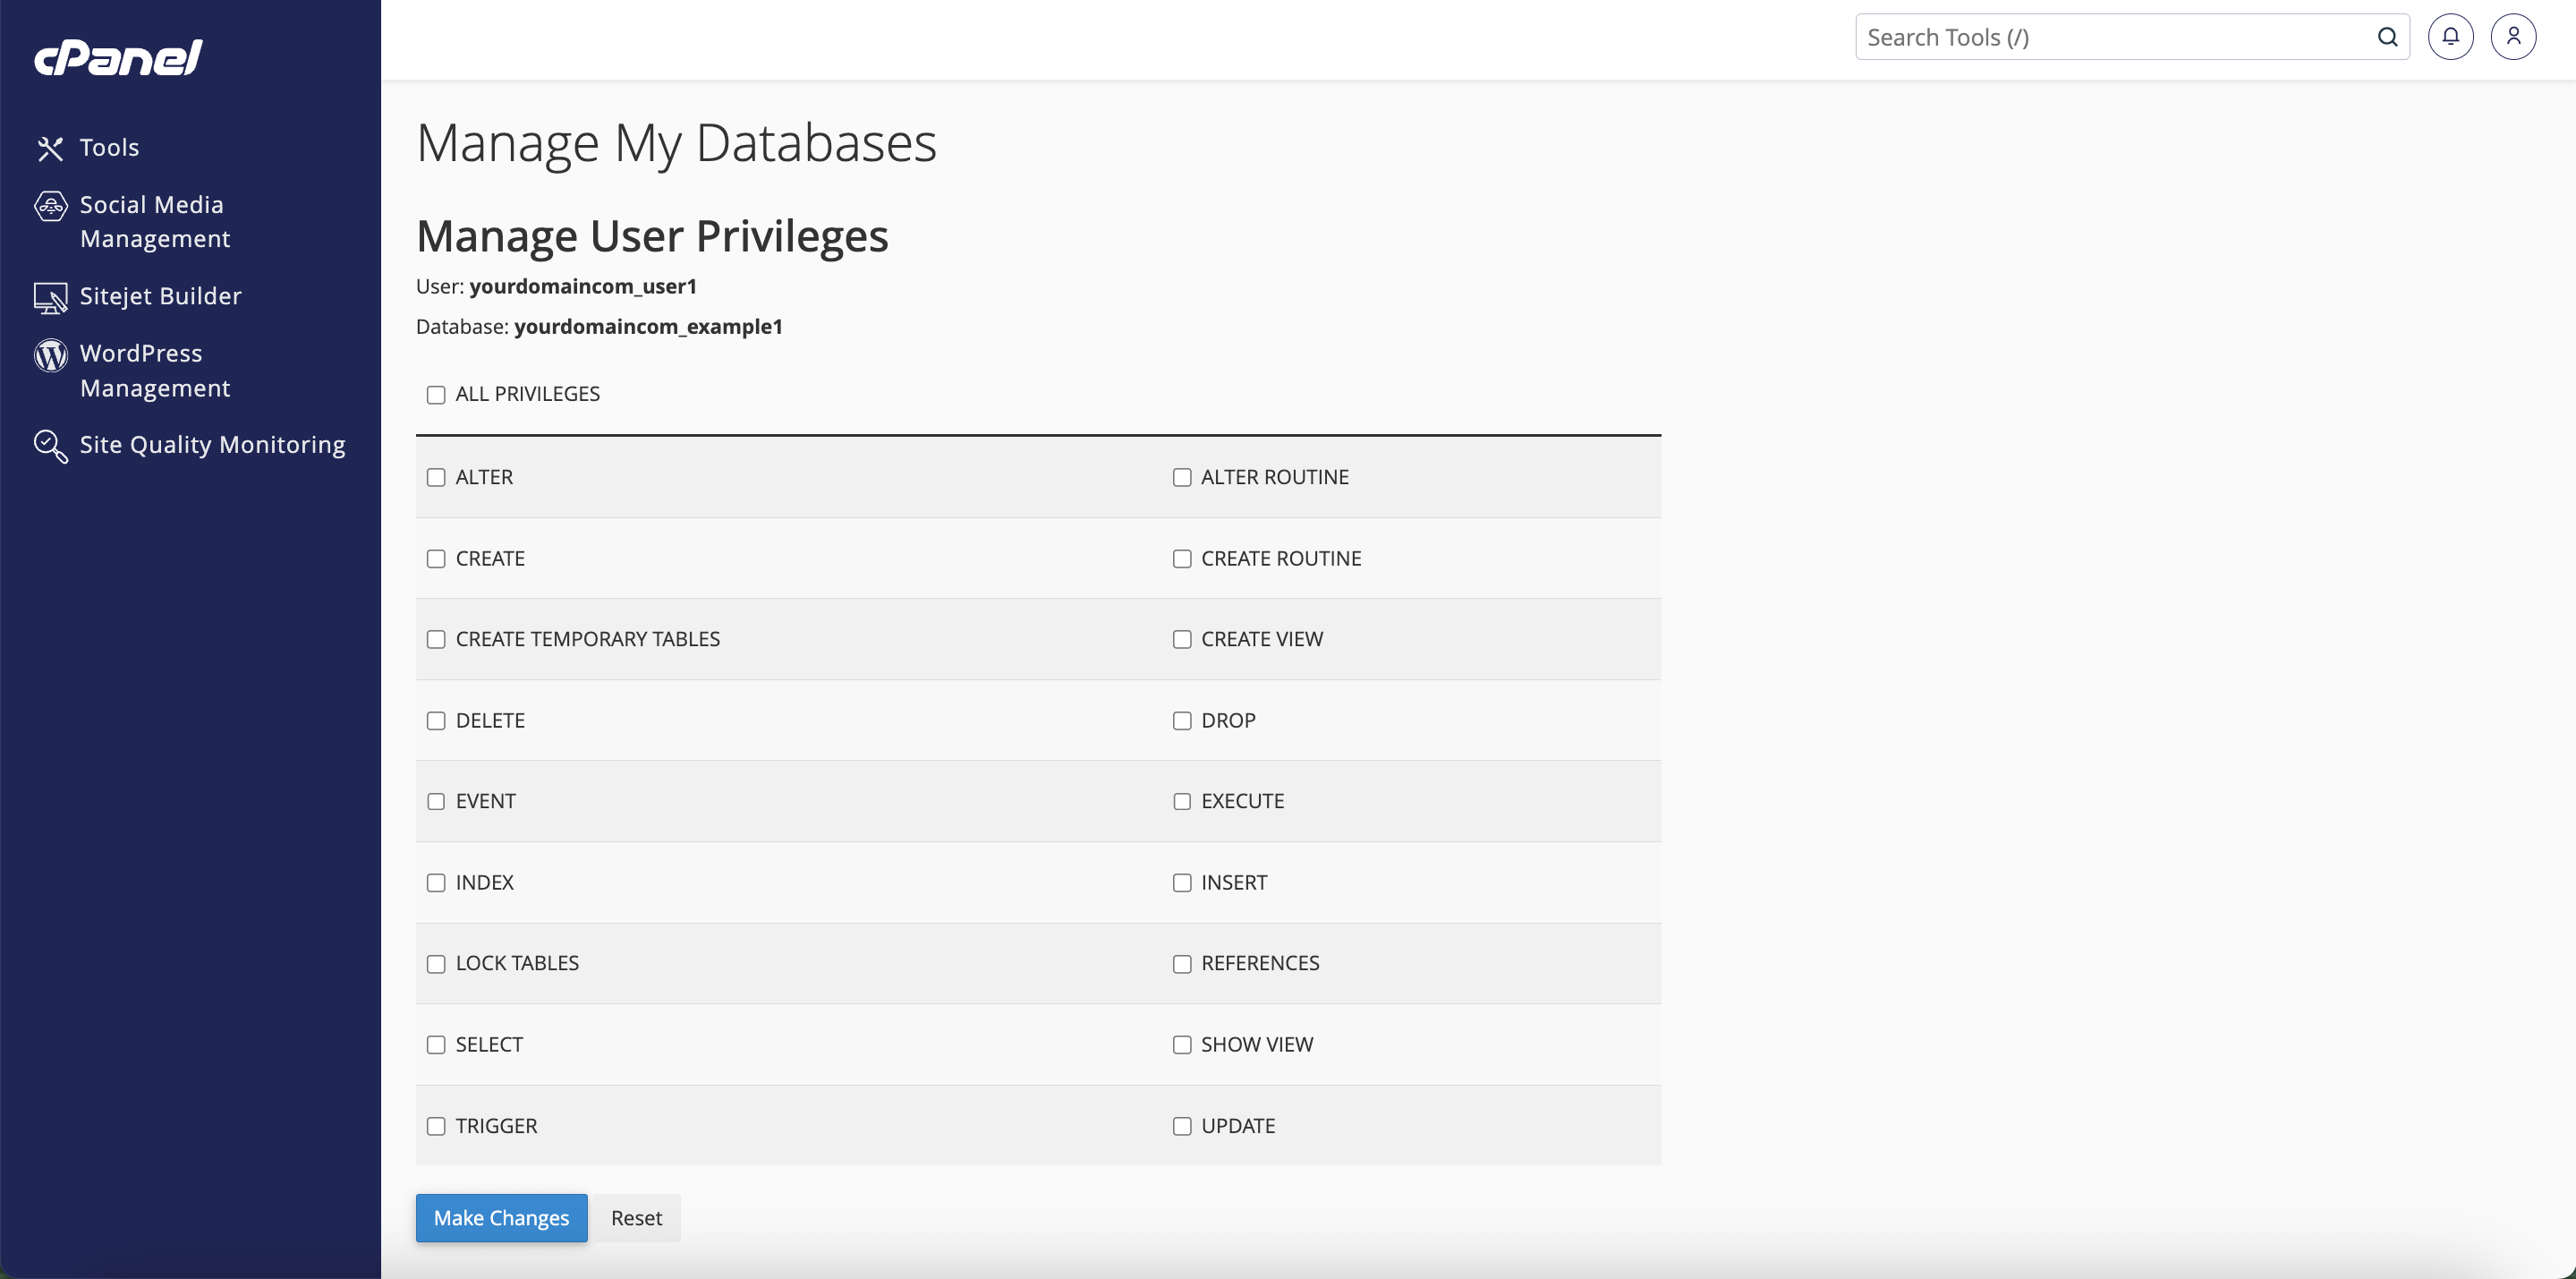
Task: Check the ALL PRIVILEGES checkbox
Action: [x=436, y=395]
